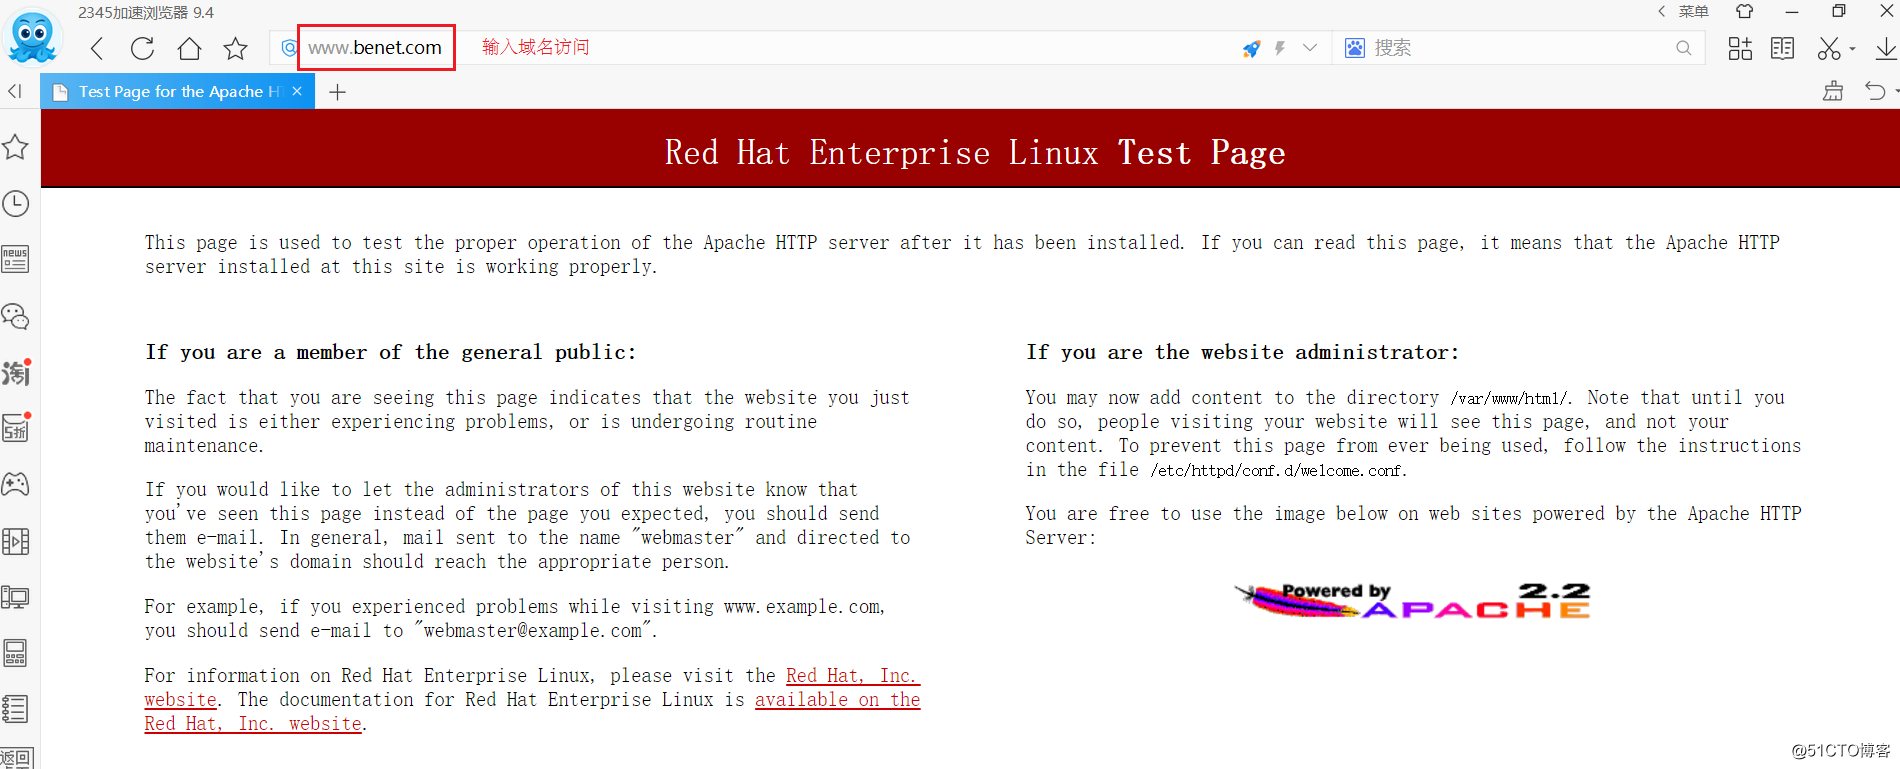Expand the address bar dropdown chevron
This screenshot has height=769, width=1900.
[x=1310, y=48]
